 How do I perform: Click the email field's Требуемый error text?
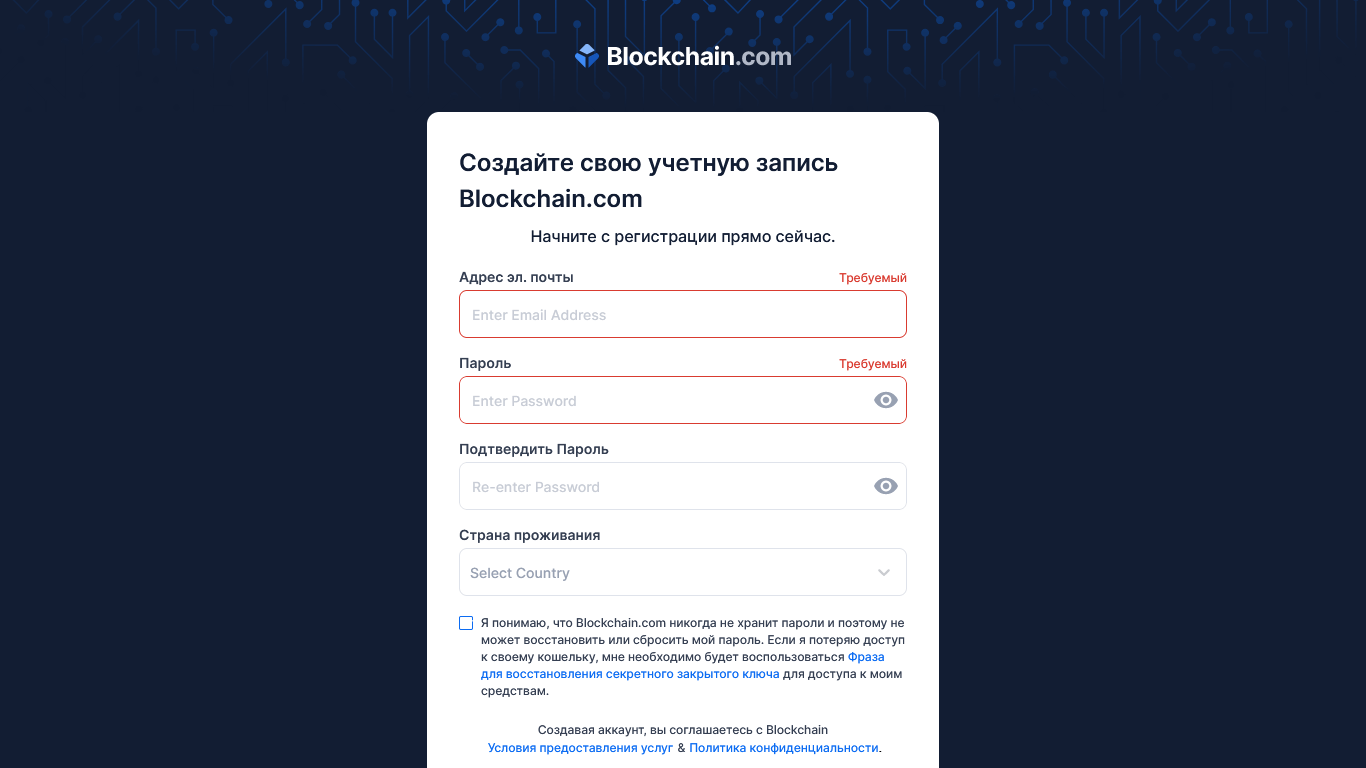point(872,278)
